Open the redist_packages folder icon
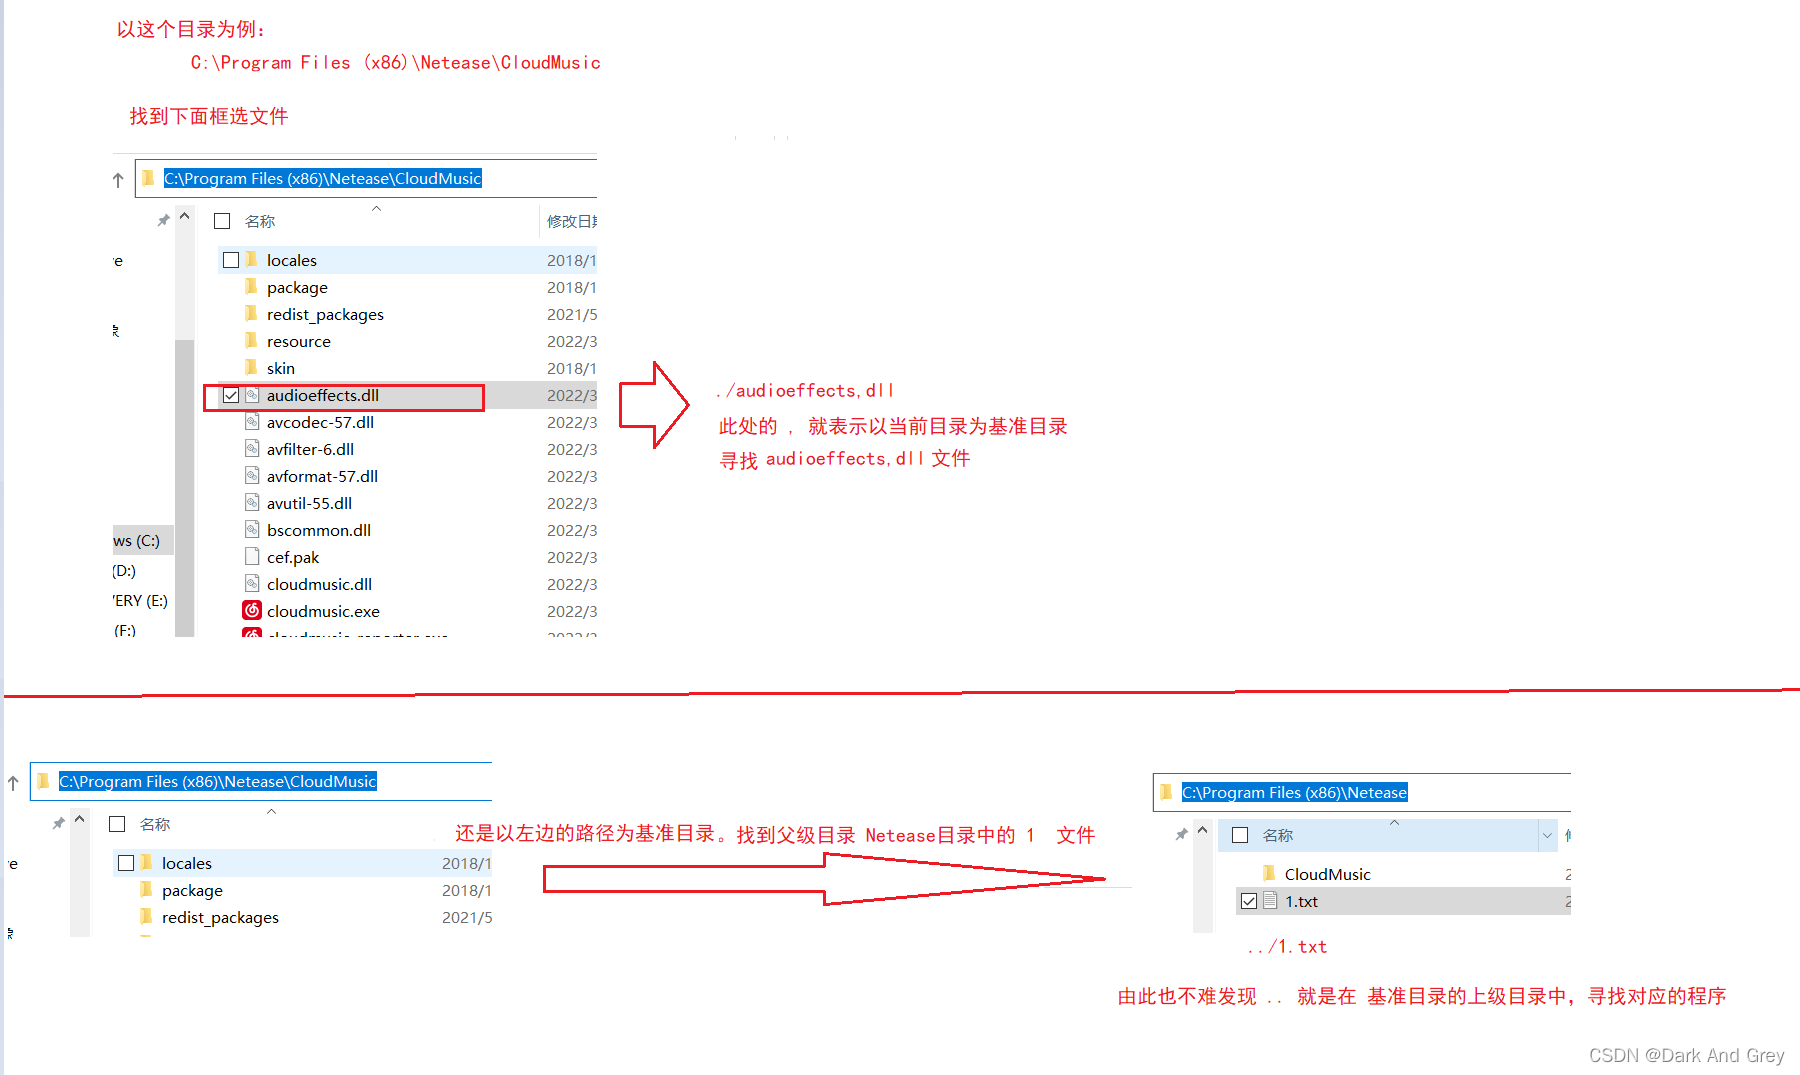The image size is (1800, 1075). coord(252,314)
